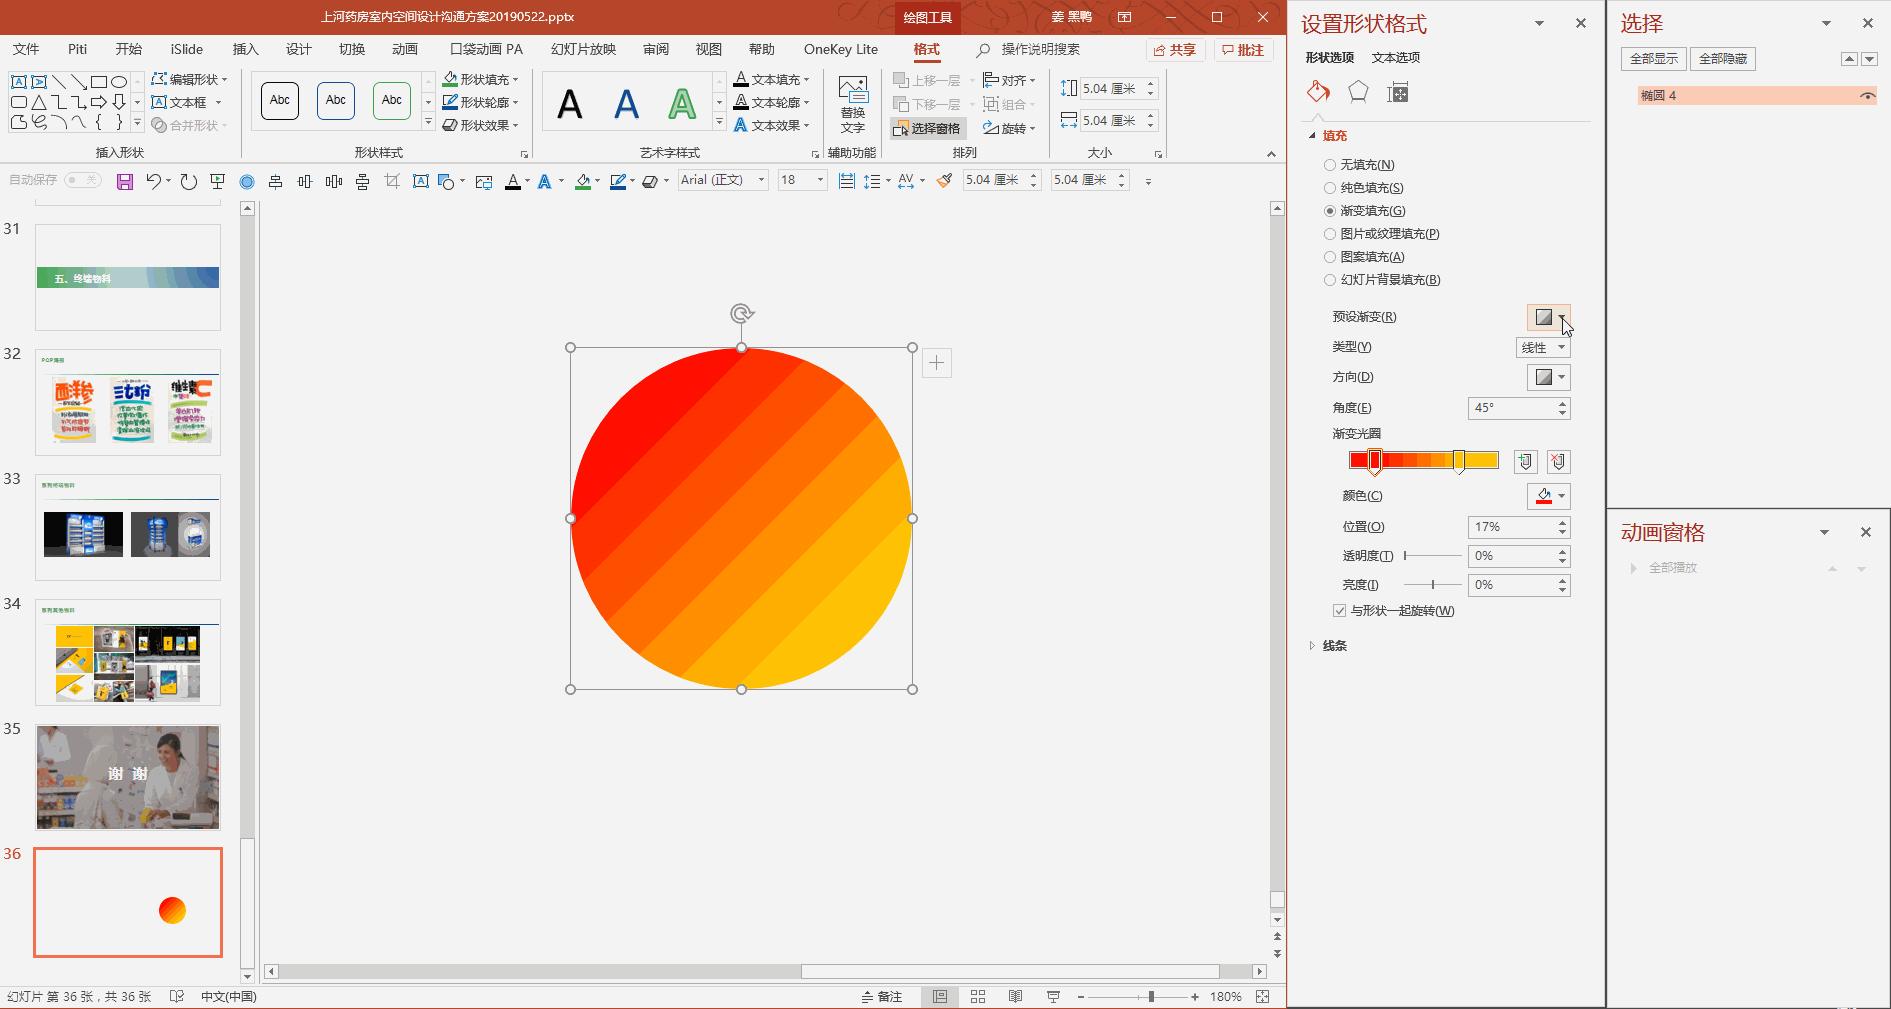Click the Fill & Line paint bucket icon
Screen dimensions: 1891x1009
[x=1318, y=93]
